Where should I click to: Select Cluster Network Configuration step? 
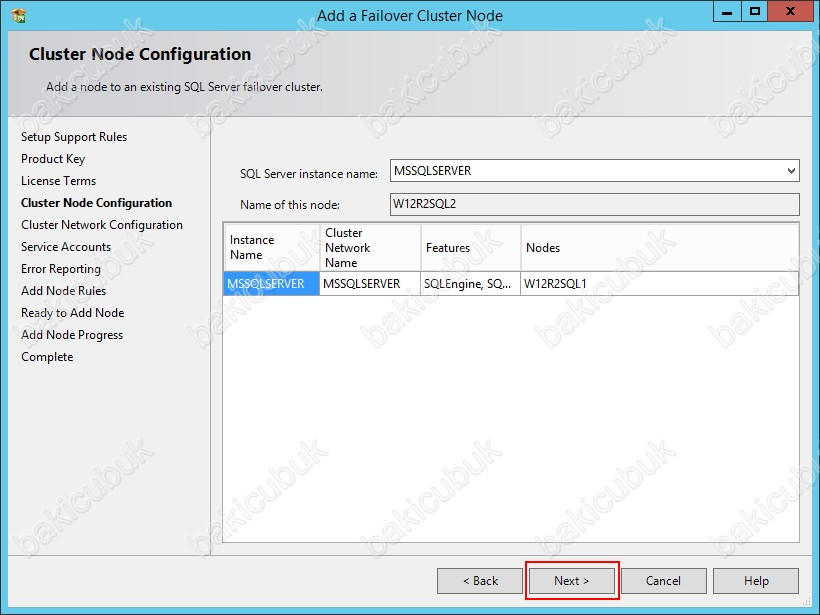[102, 225]
